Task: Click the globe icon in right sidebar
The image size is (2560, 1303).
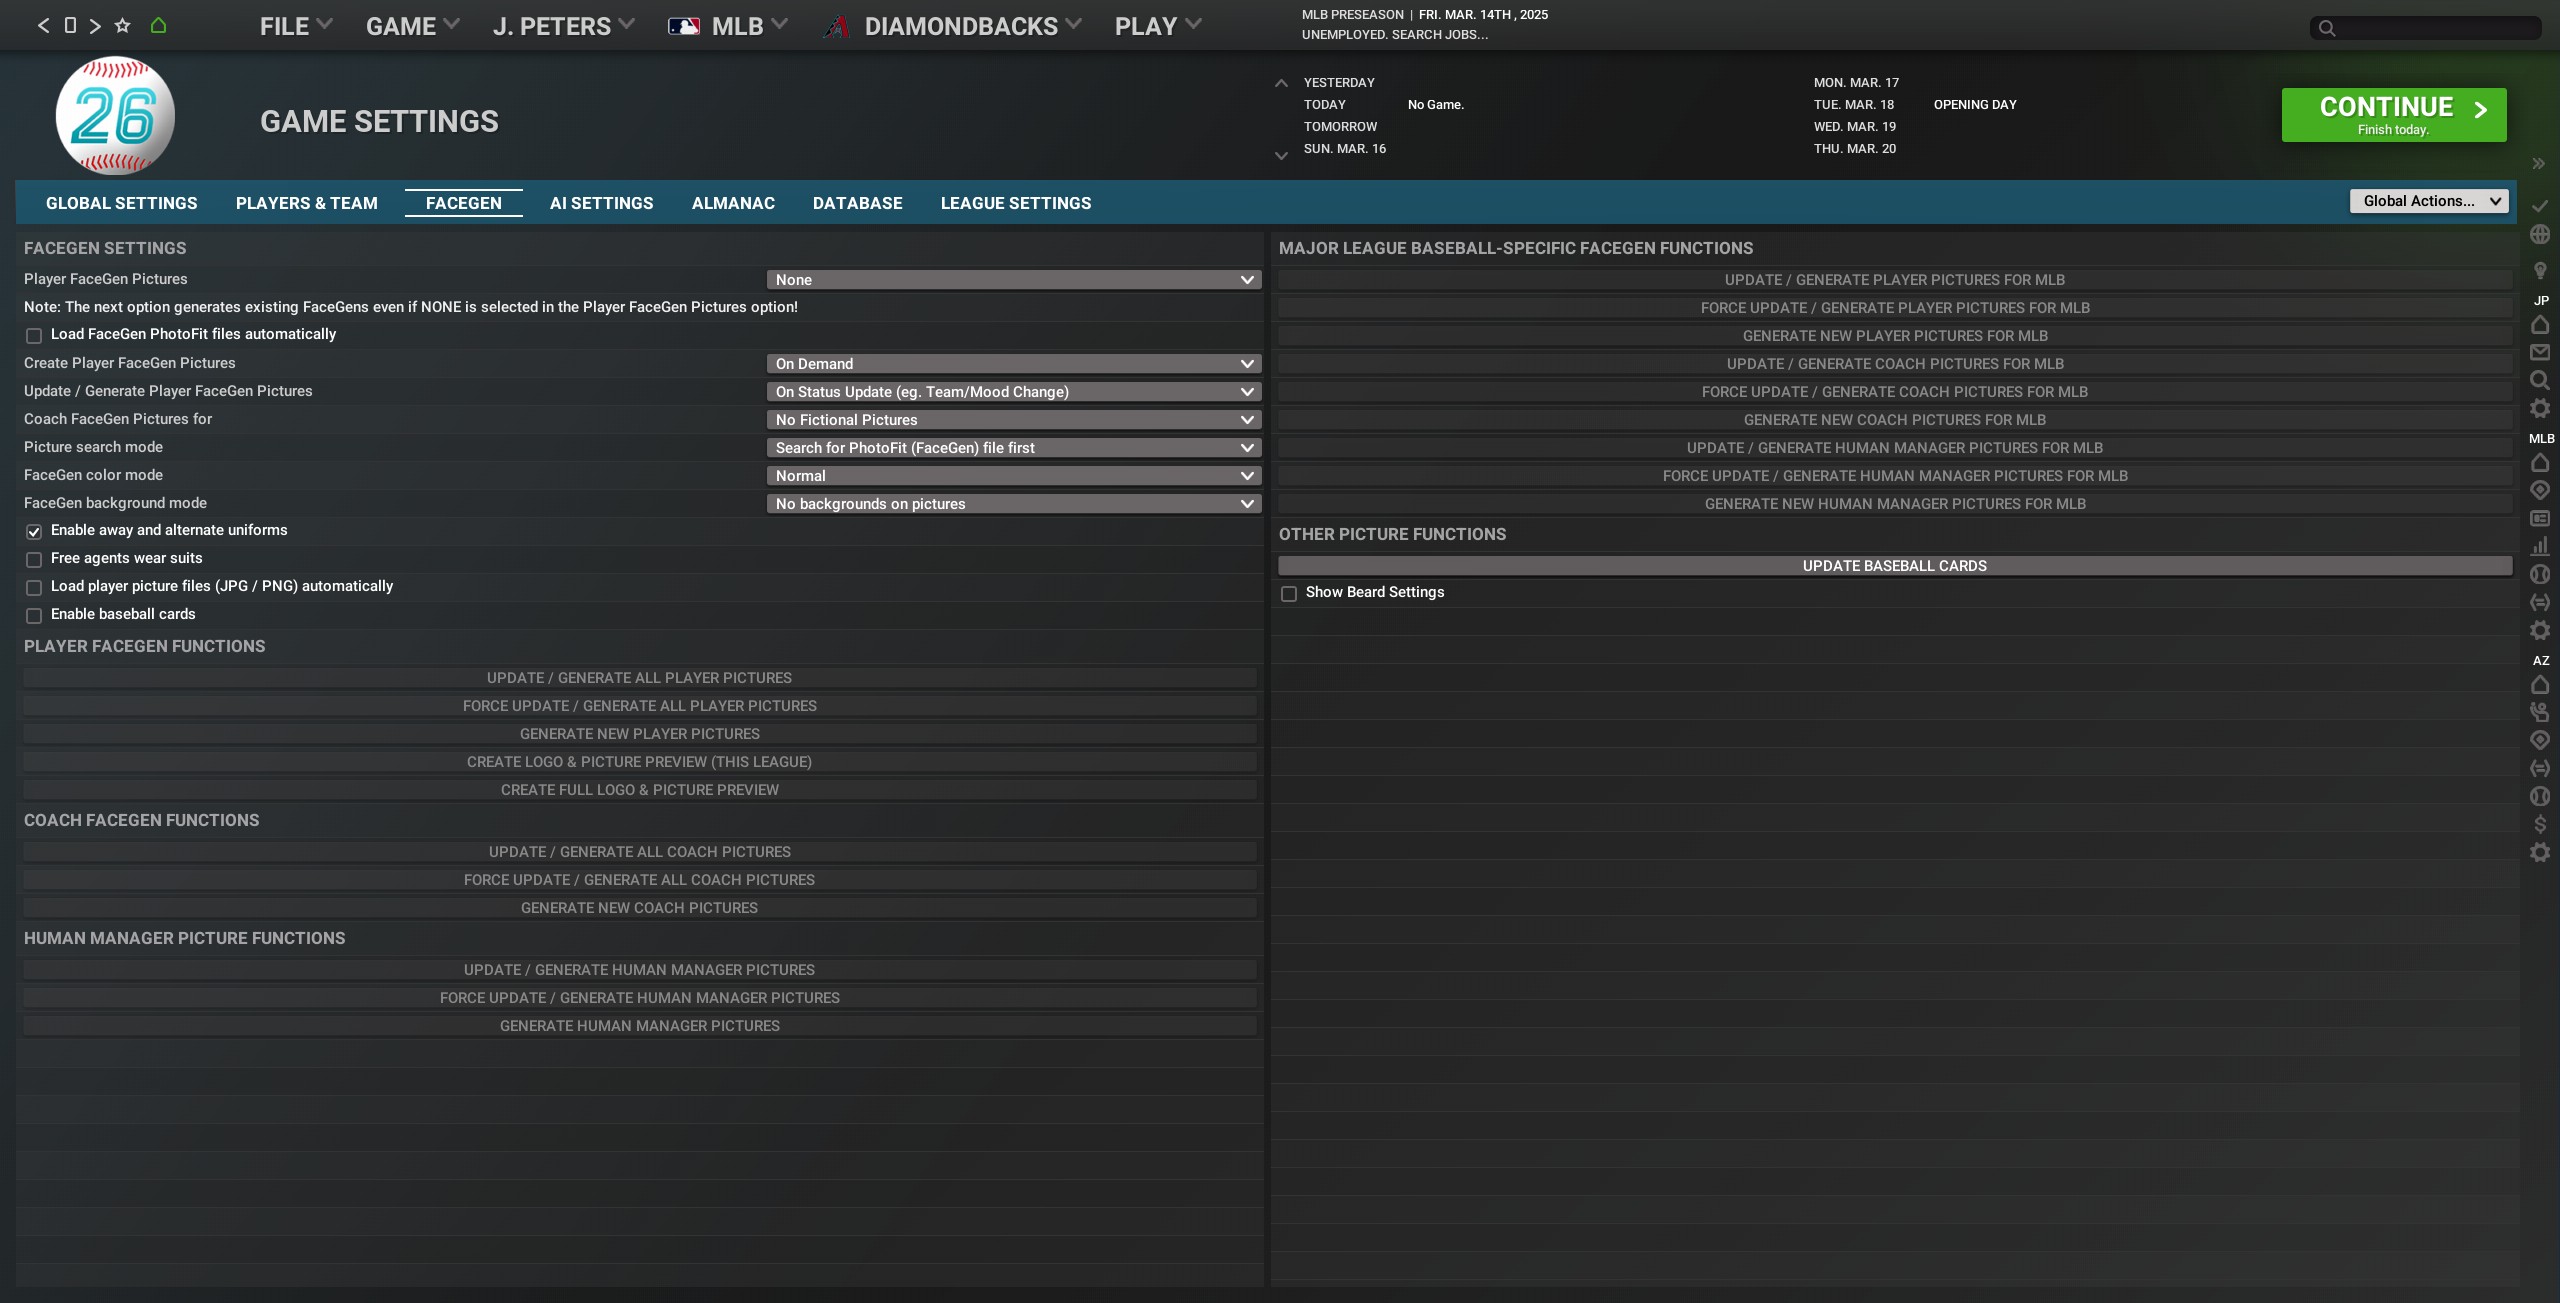Action: coord(2539,235)
